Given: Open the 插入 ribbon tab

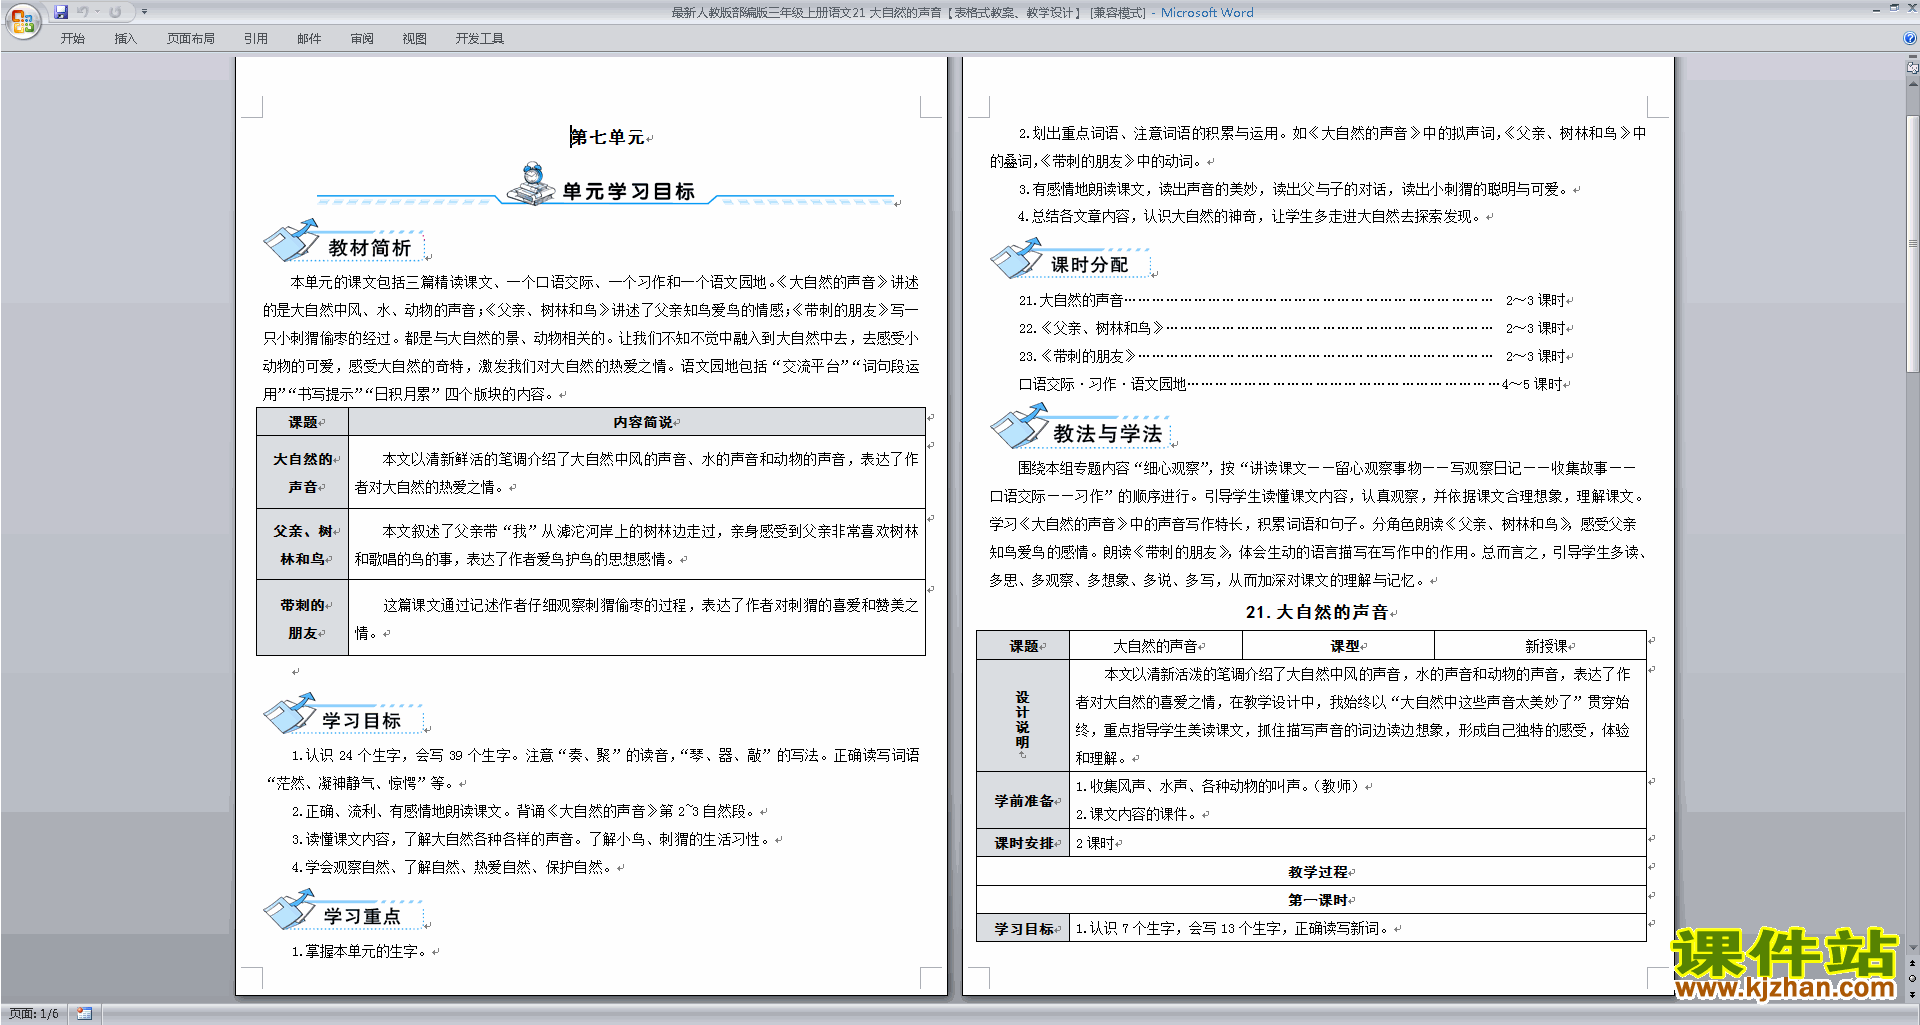Looking at the screenshot, I should click(125, 38).
